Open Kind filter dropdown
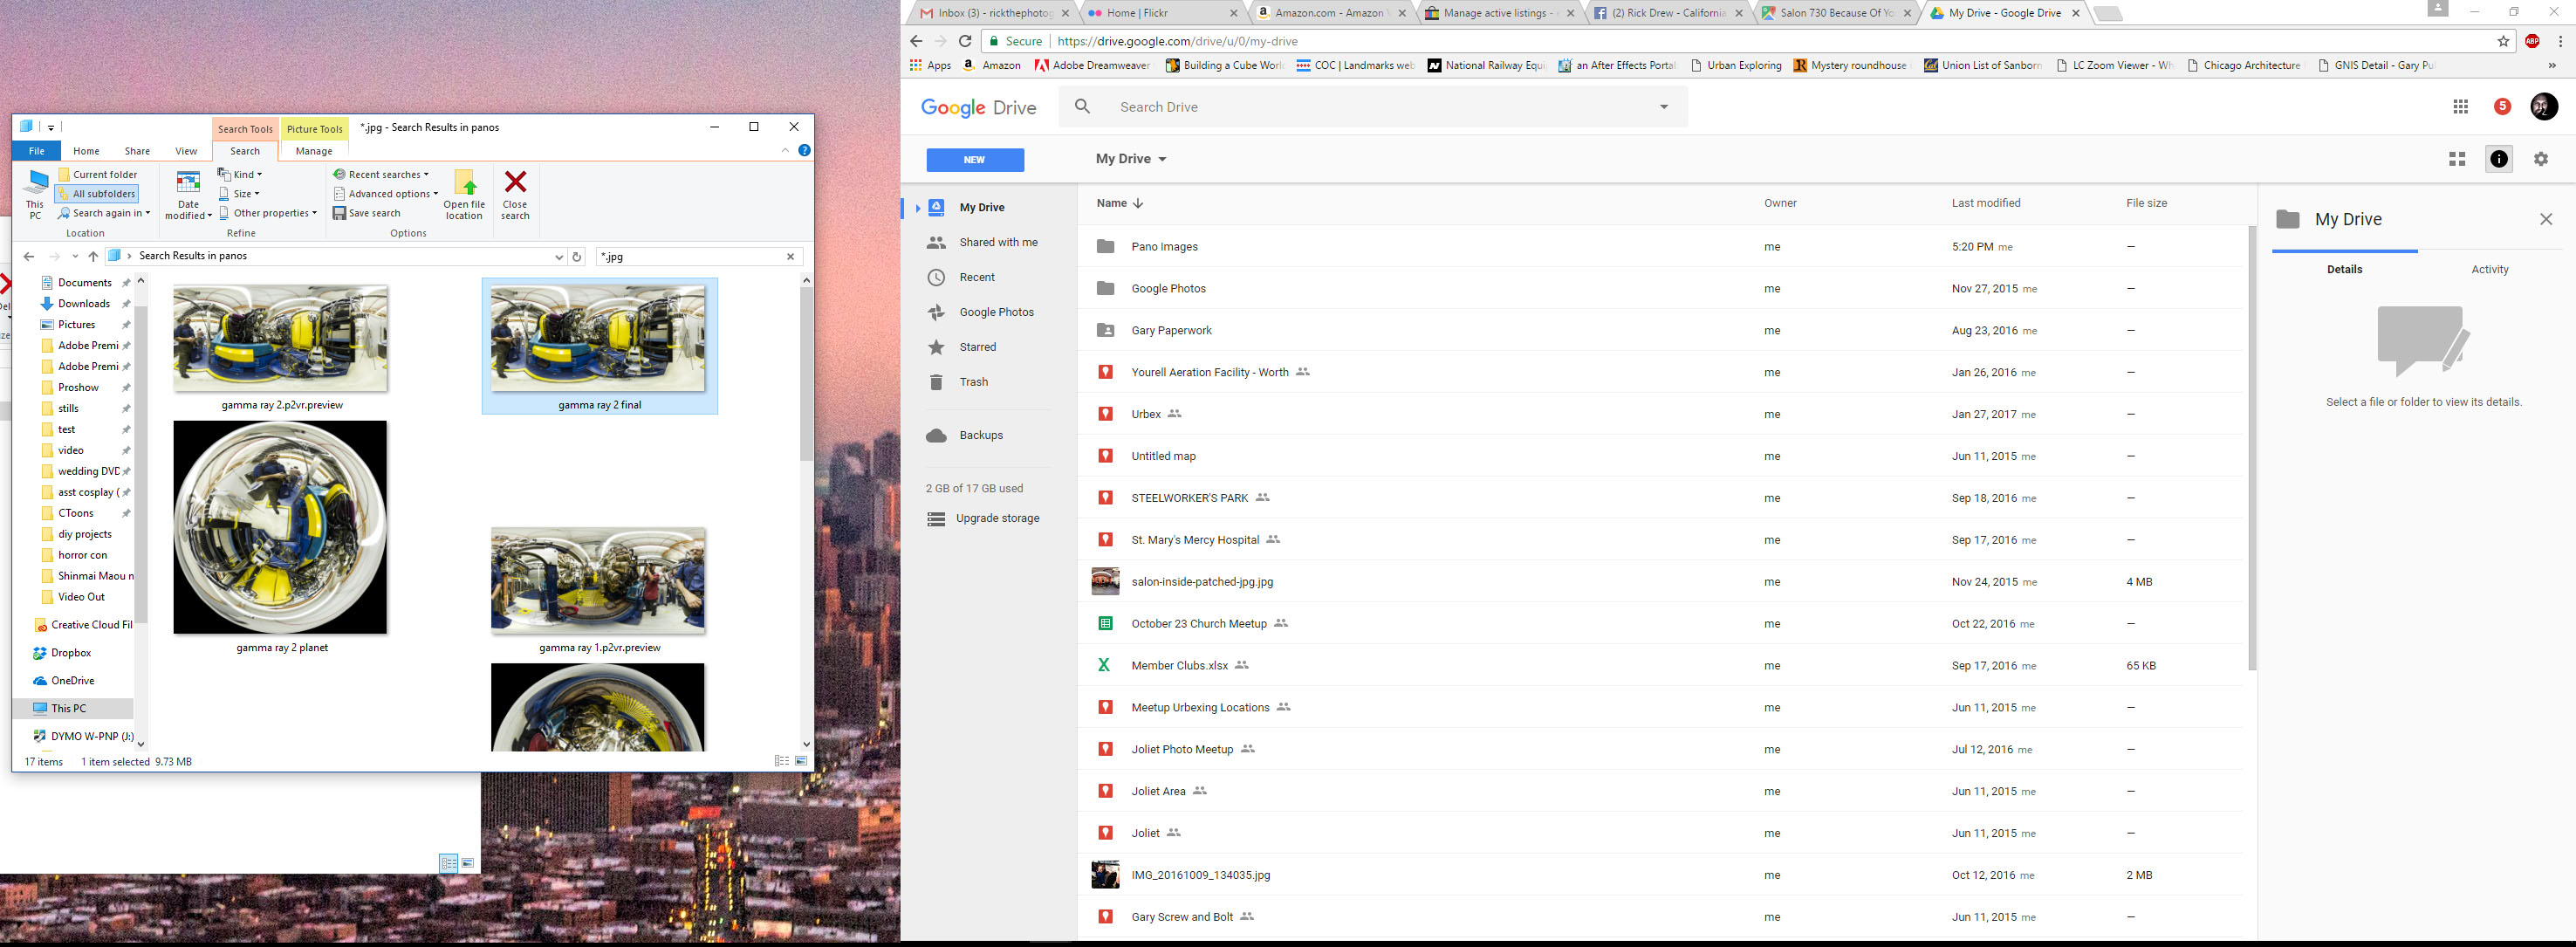The width and height of the screenshot is (2576, 947). [x=241, y=174]
